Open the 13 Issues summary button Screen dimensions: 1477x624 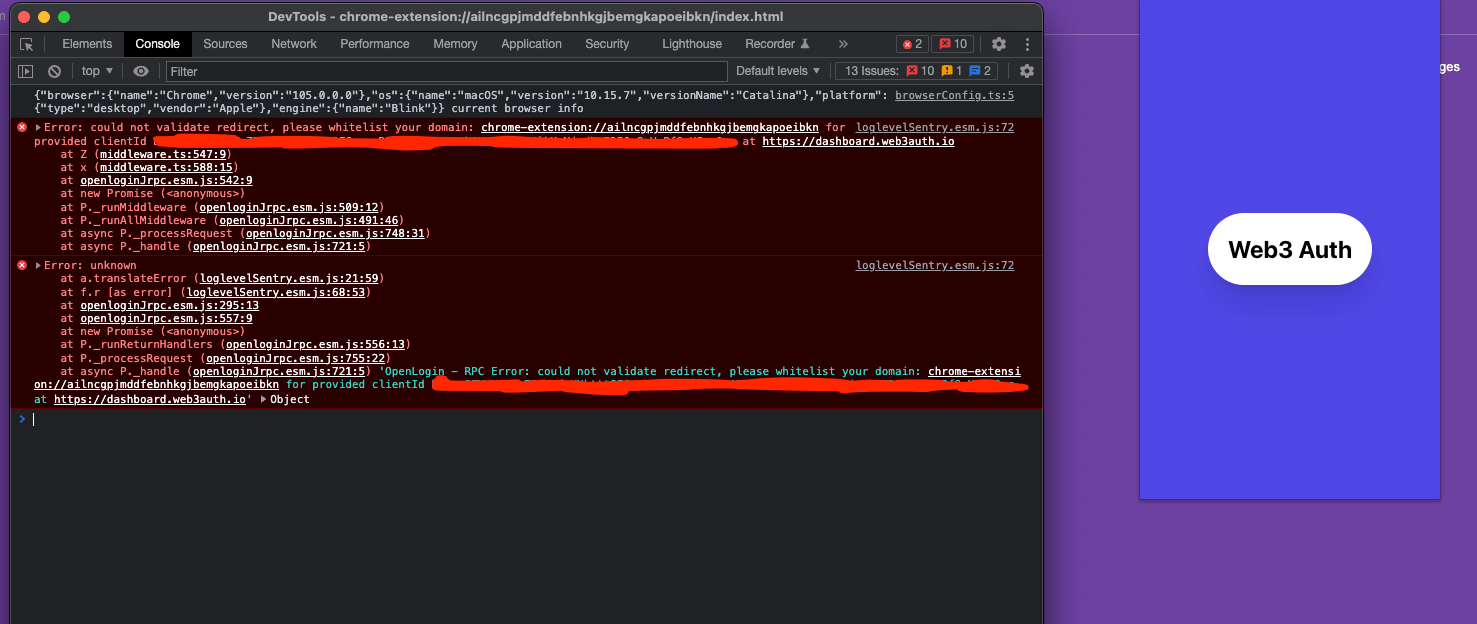tap(917, 71)
